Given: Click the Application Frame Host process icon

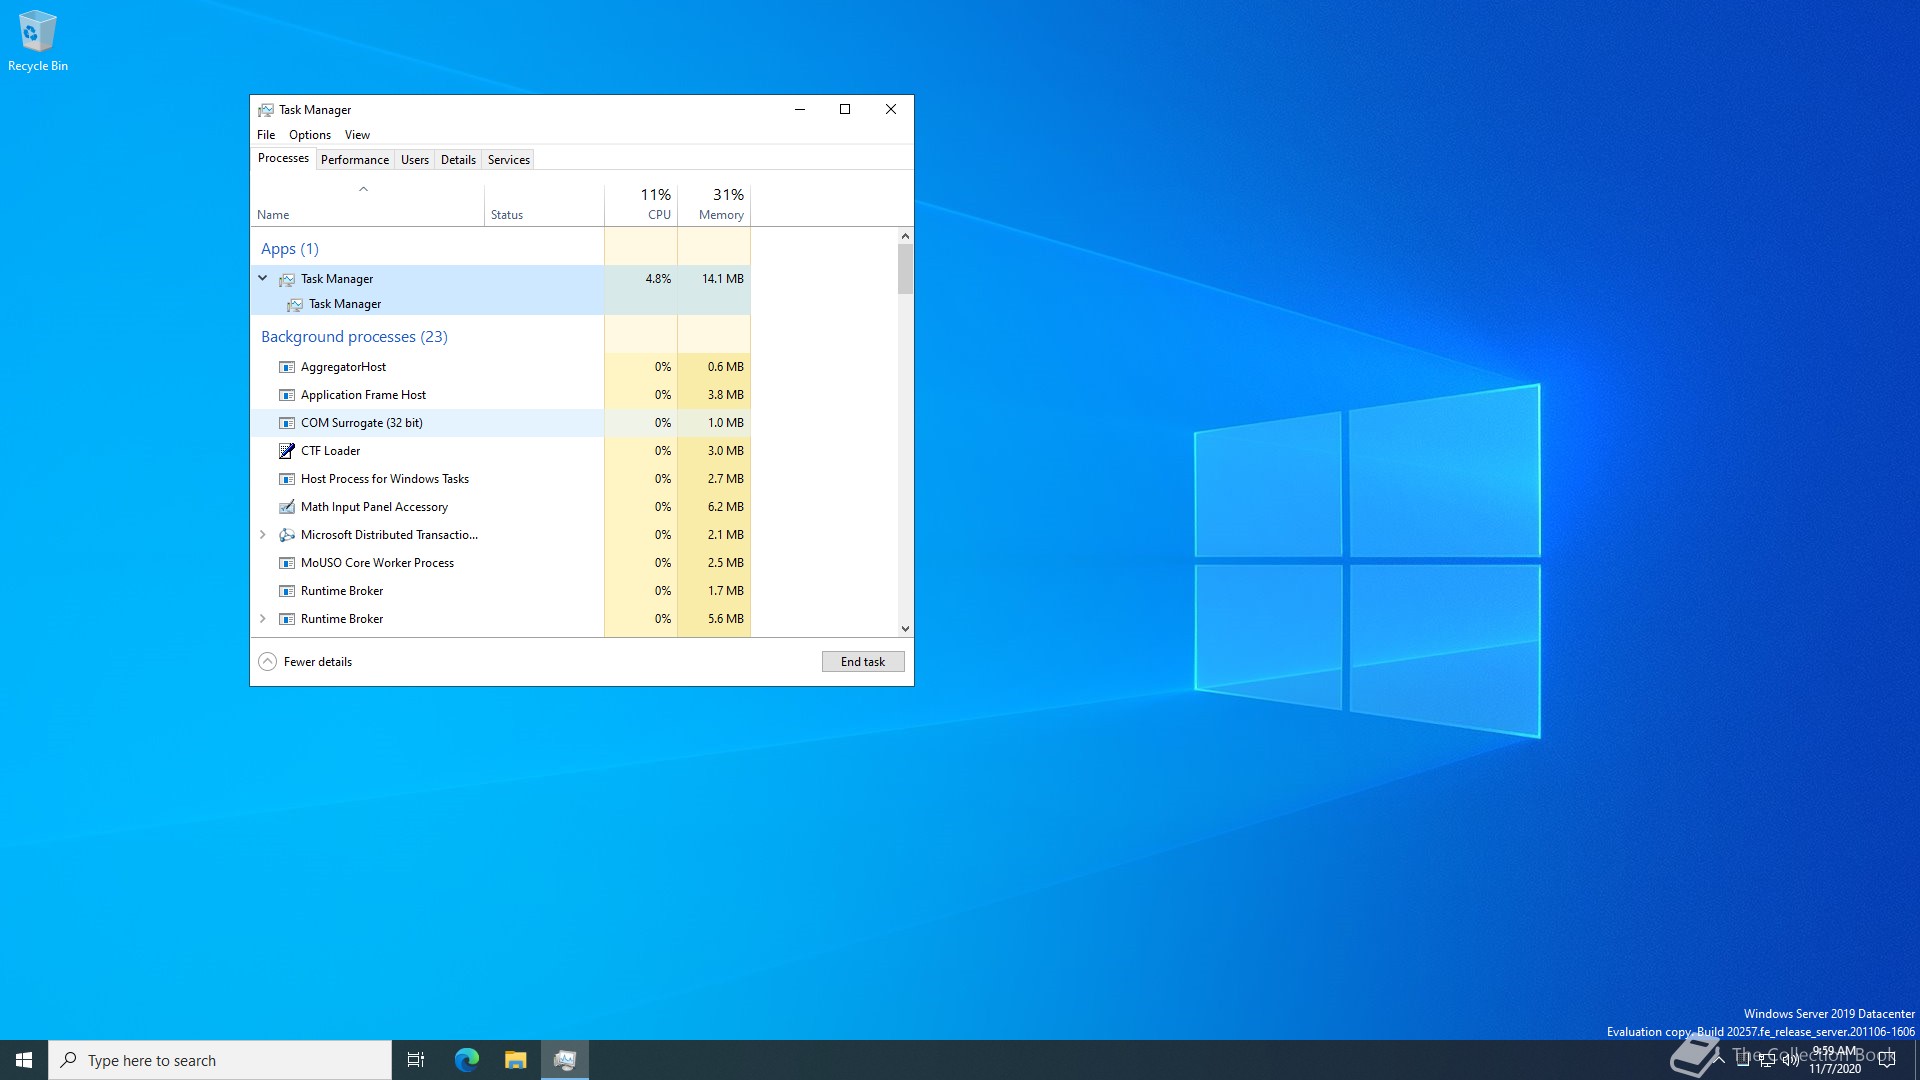Looking at the screenshot, I should click(x=287, y=395).
